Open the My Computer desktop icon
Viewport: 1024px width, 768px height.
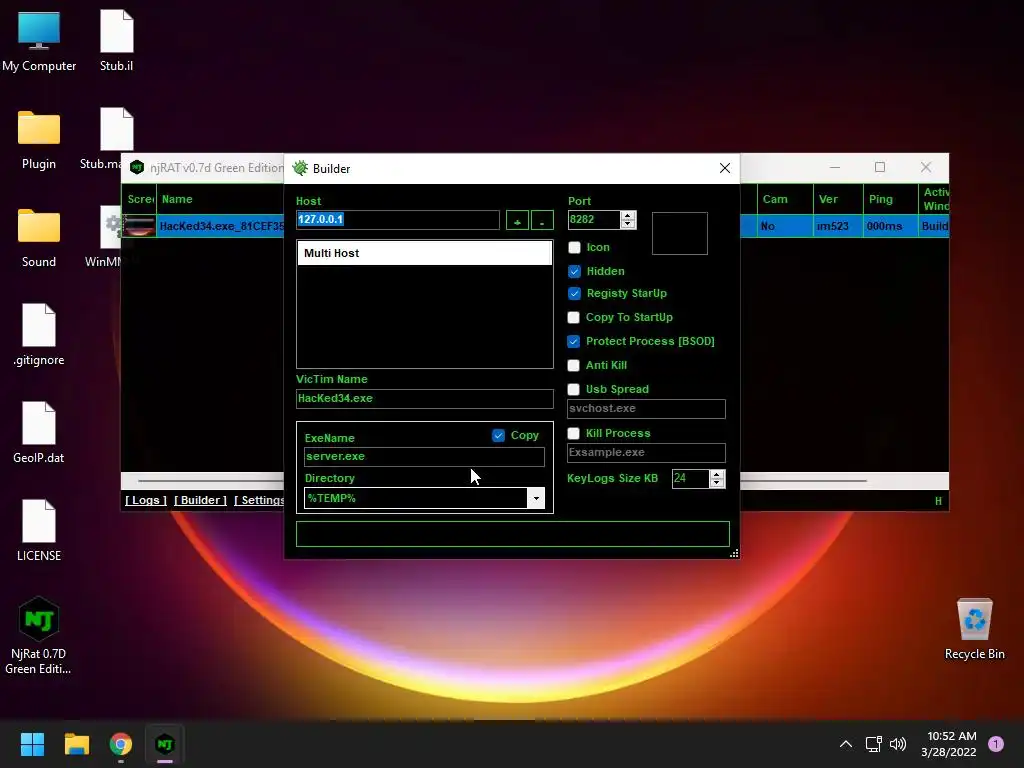39,40
